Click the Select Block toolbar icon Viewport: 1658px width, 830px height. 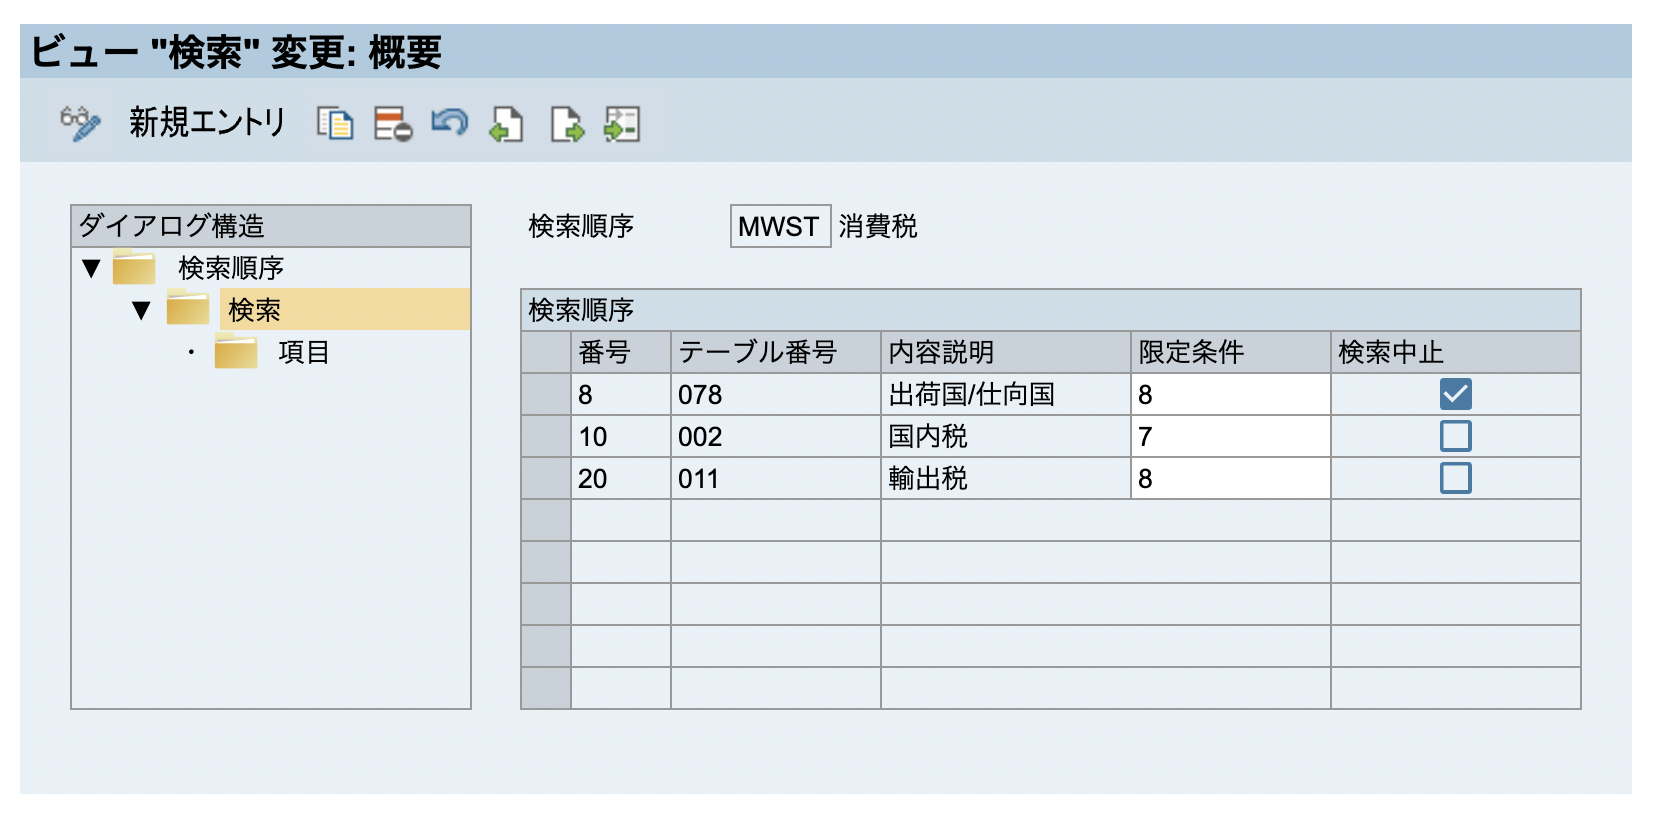(566, 124)
